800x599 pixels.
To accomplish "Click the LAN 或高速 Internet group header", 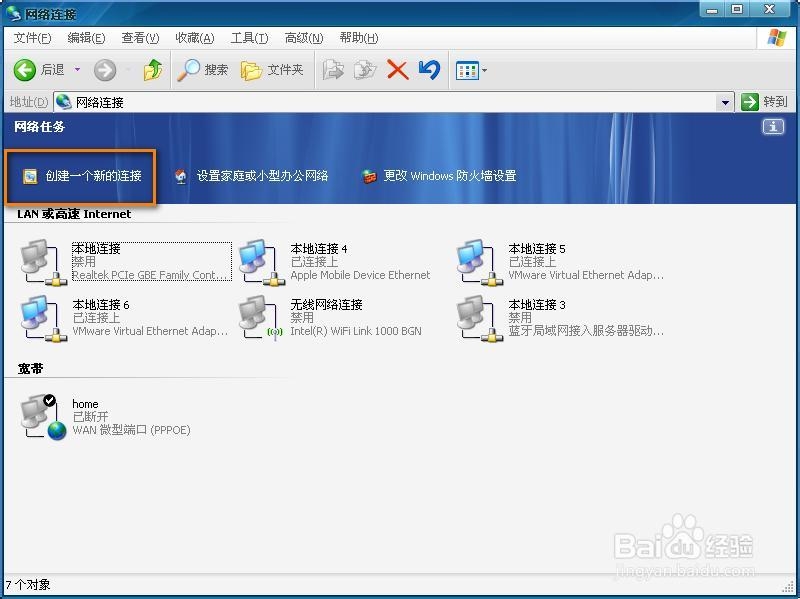I will pos(74,214).
